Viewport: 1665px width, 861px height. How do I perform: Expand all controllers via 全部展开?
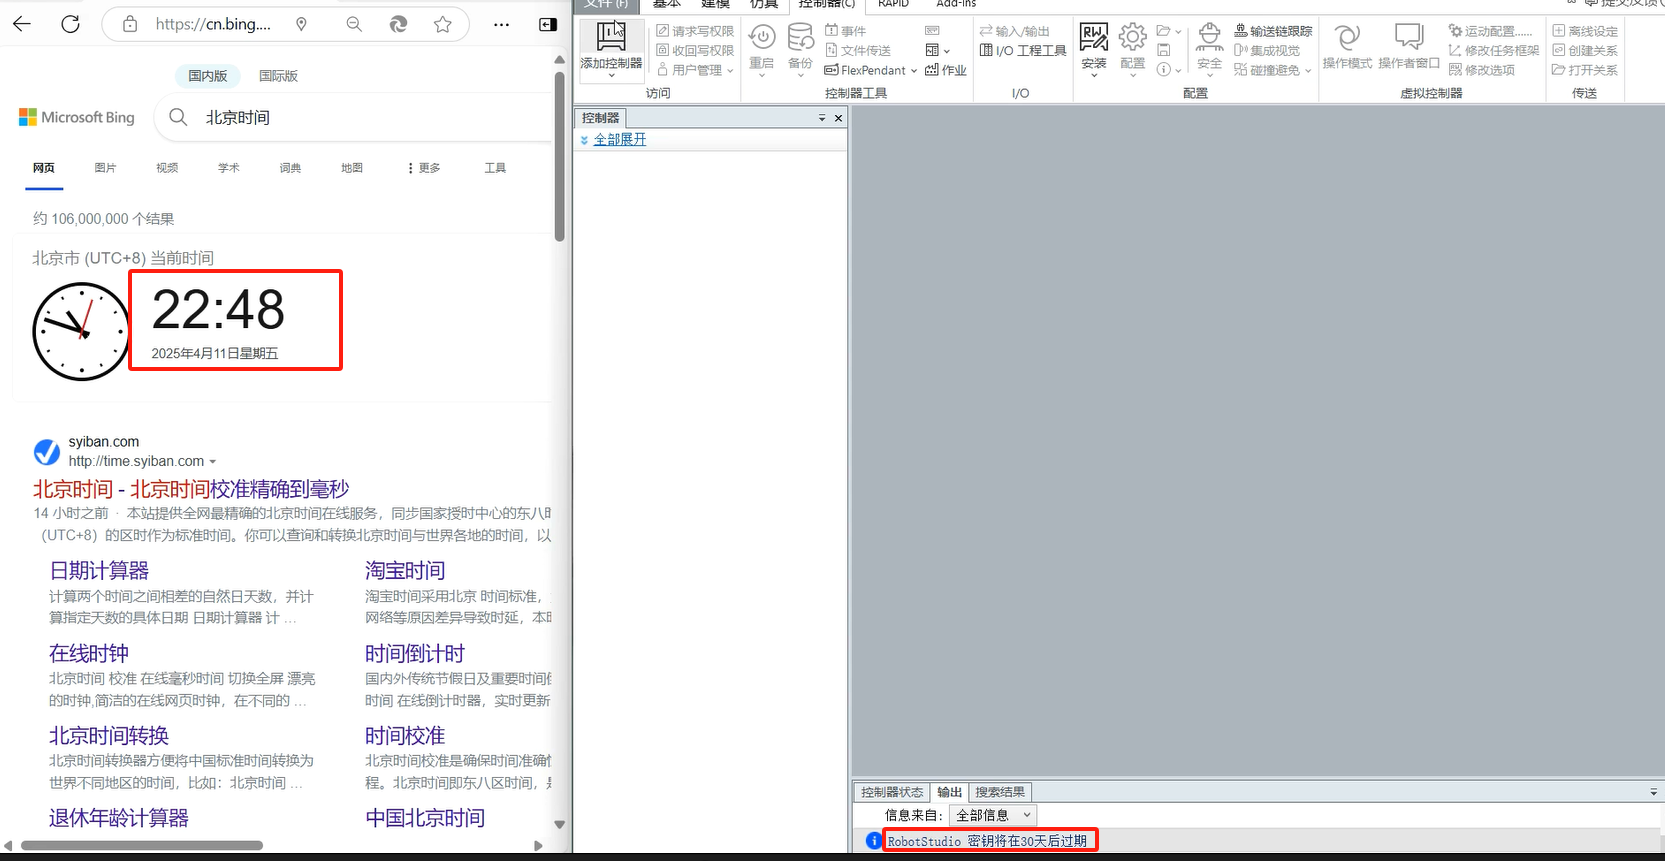pos(619,140)
